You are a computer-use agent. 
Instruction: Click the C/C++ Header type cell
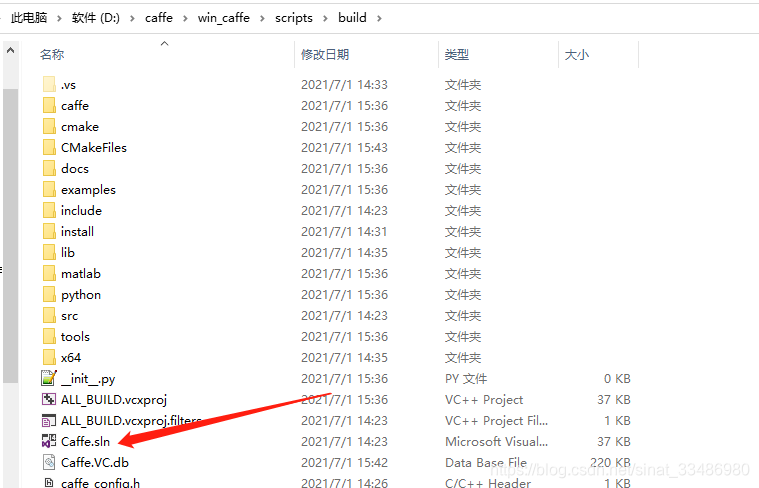(x=488, y=483)
